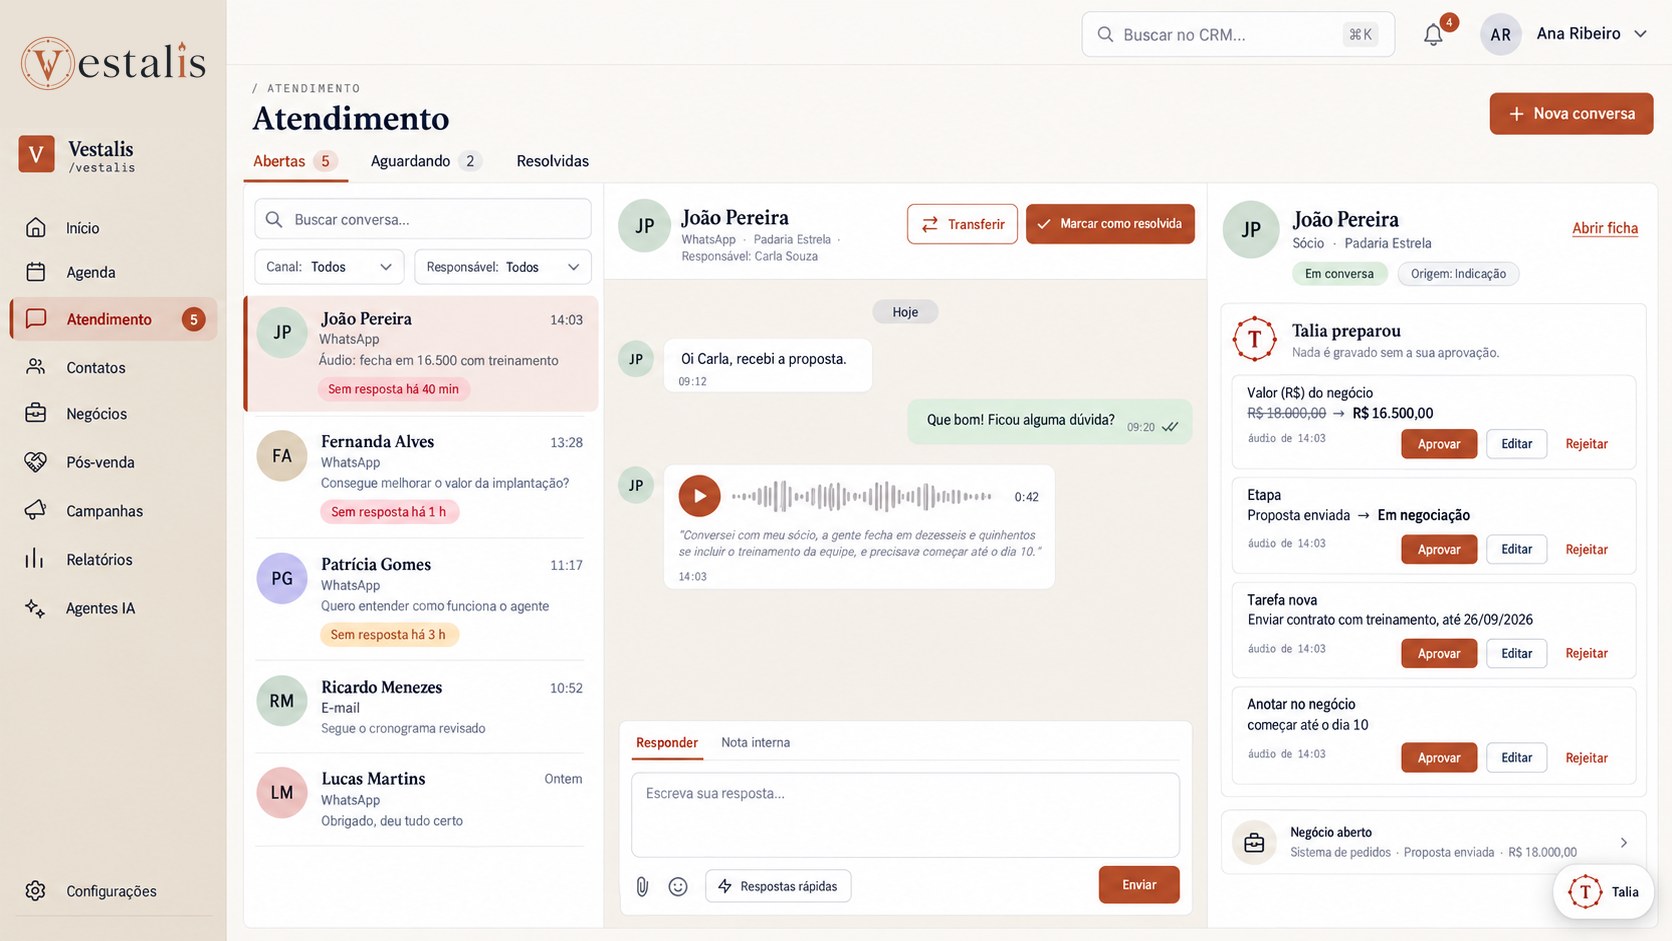
Task: Open the Campanhas megaphone icon
Action: (x=36, y=510)
